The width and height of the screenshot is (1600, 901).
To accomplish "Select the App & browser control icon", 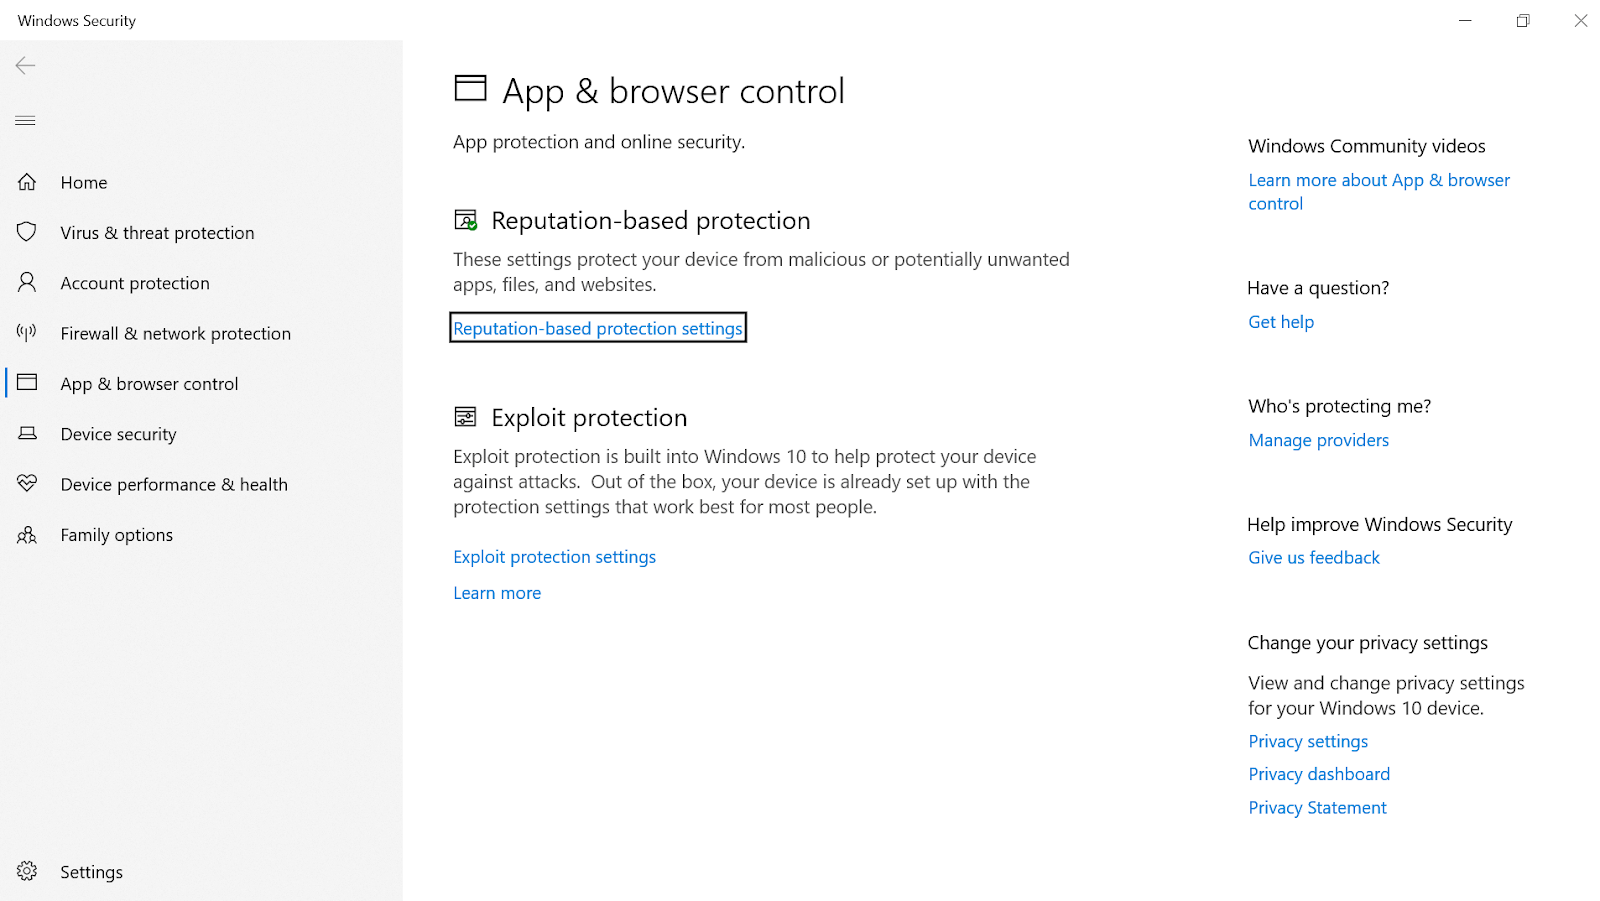I will (x=27, y=383).
